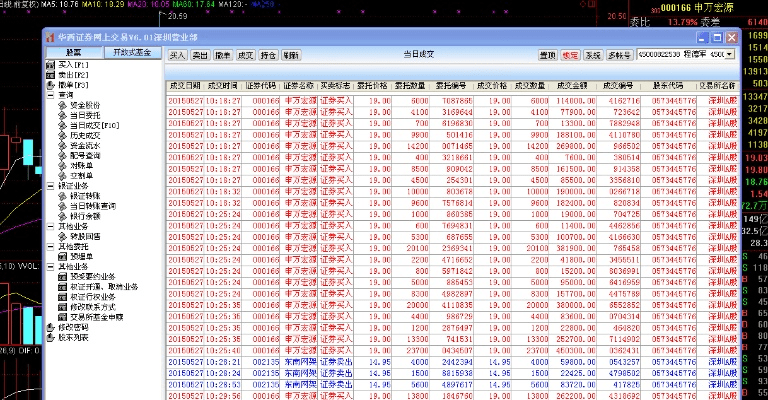This screenshot has width=768, height=400.
Task: Sort by the 委托数量 column header
Action: 410,86
